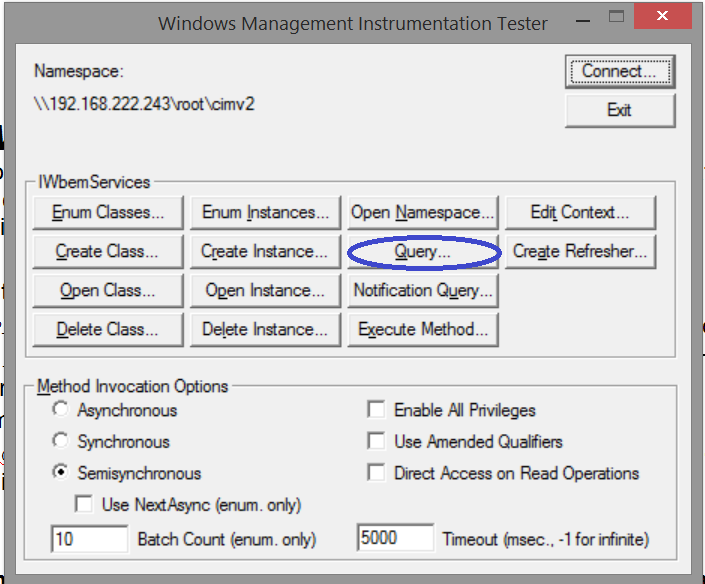Image resolution: width=705 pixels, height=584 pixels.
Task: Enable Use NextAsync (enum. only) checkbox
Action: [x=84, y=504]
